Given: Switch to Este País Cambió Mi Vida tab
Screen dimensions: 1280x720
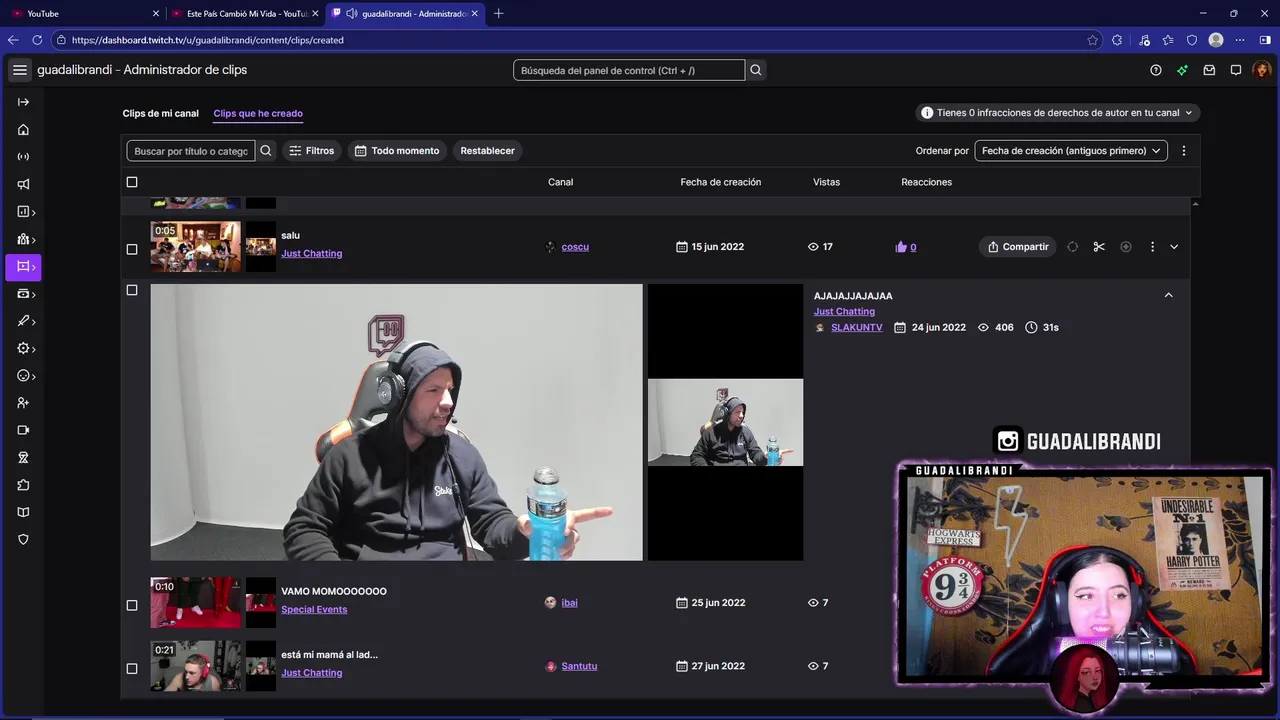Looking at the screenshot, I should pyautogui.click(x=245, y=13).
